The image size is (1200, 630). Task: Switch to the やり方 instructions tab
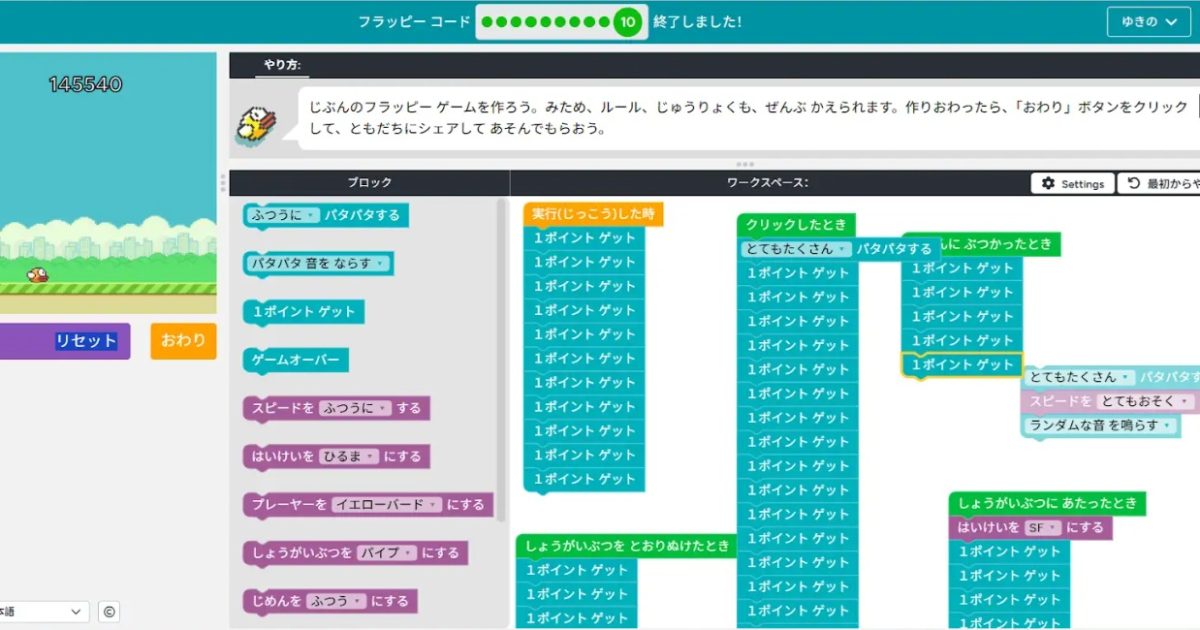point(281,66)
